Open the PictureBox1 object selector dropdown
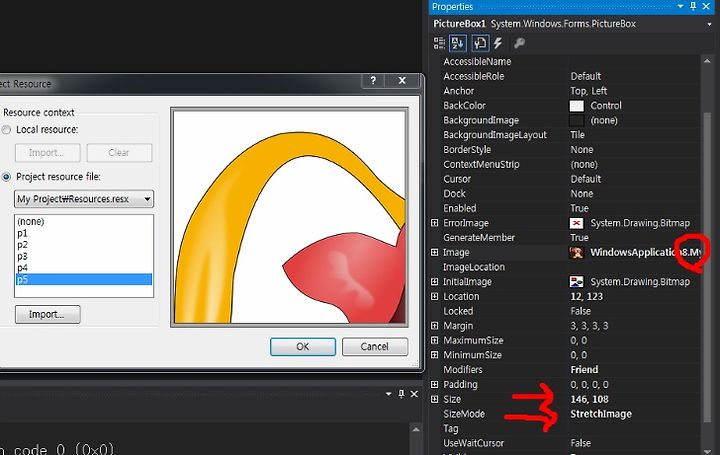This screenshot has width=720, height=455. coord(710,24)
